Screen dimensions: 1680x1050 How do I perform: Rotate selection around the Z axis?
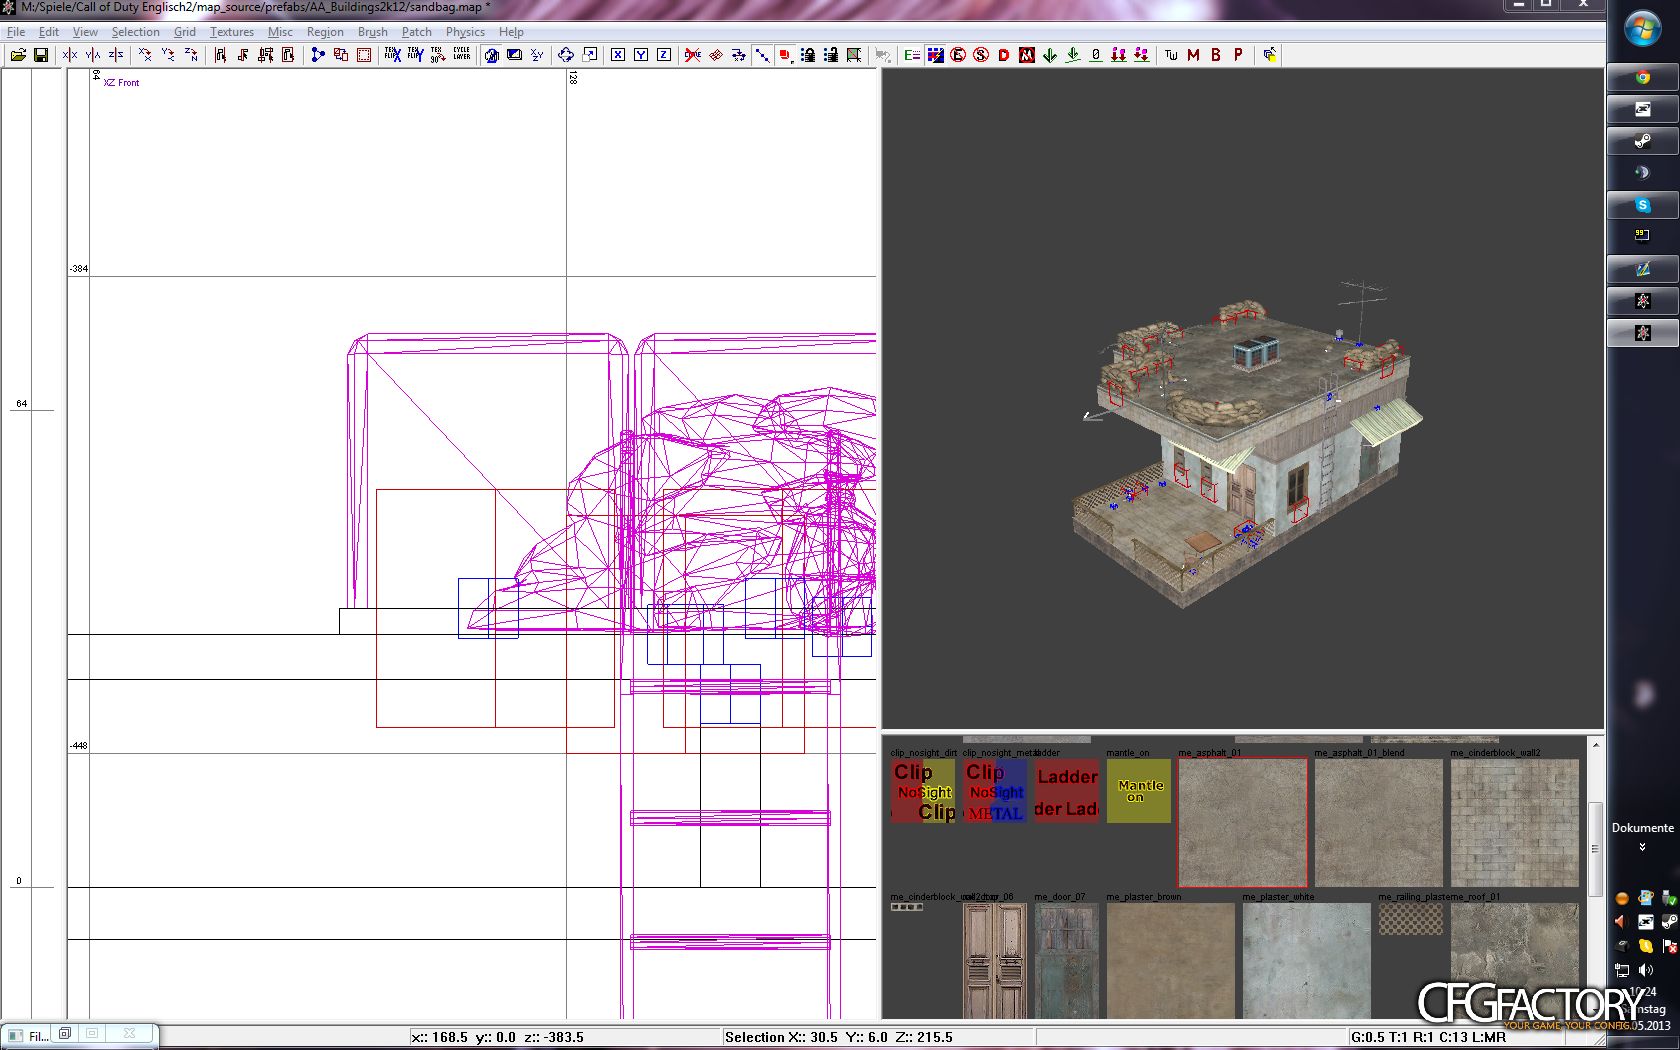pyautogui.click(x=191, y=55)
